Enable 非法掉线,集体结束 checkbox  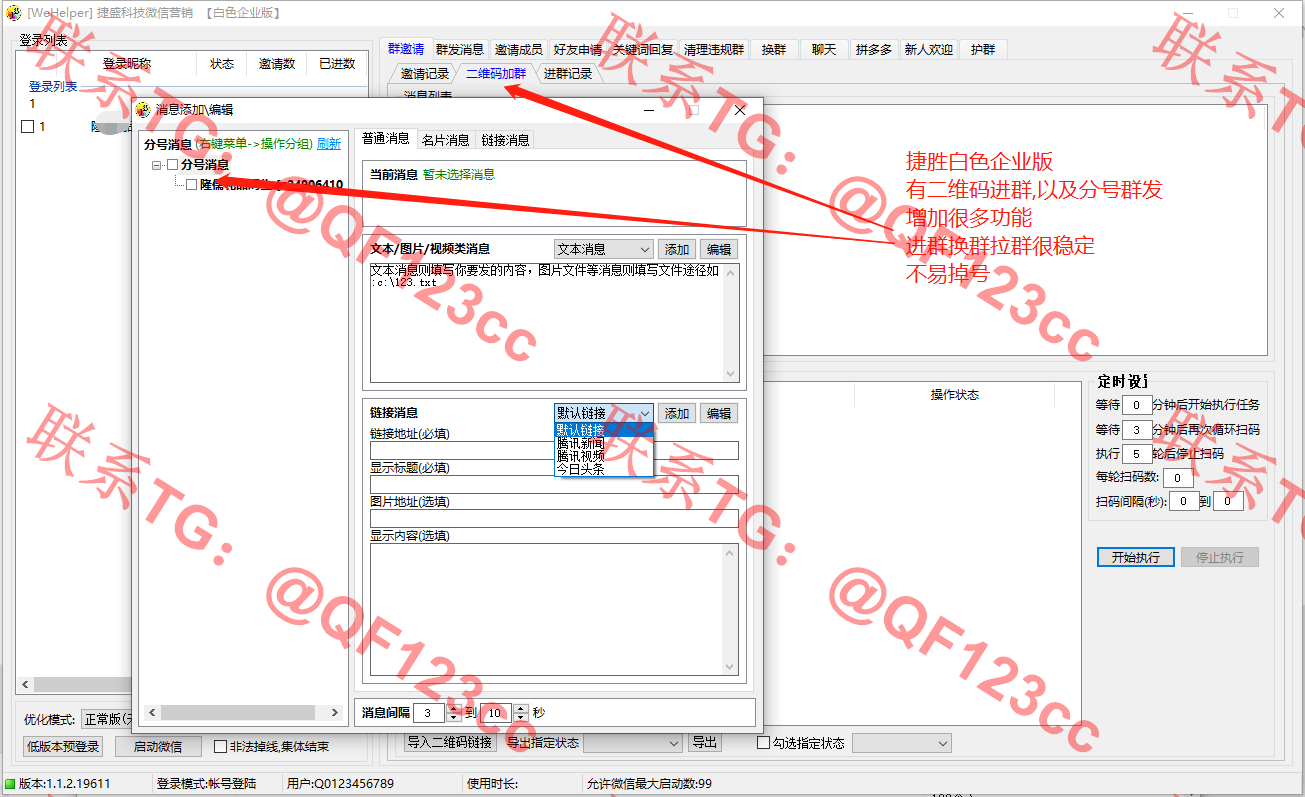221,746
